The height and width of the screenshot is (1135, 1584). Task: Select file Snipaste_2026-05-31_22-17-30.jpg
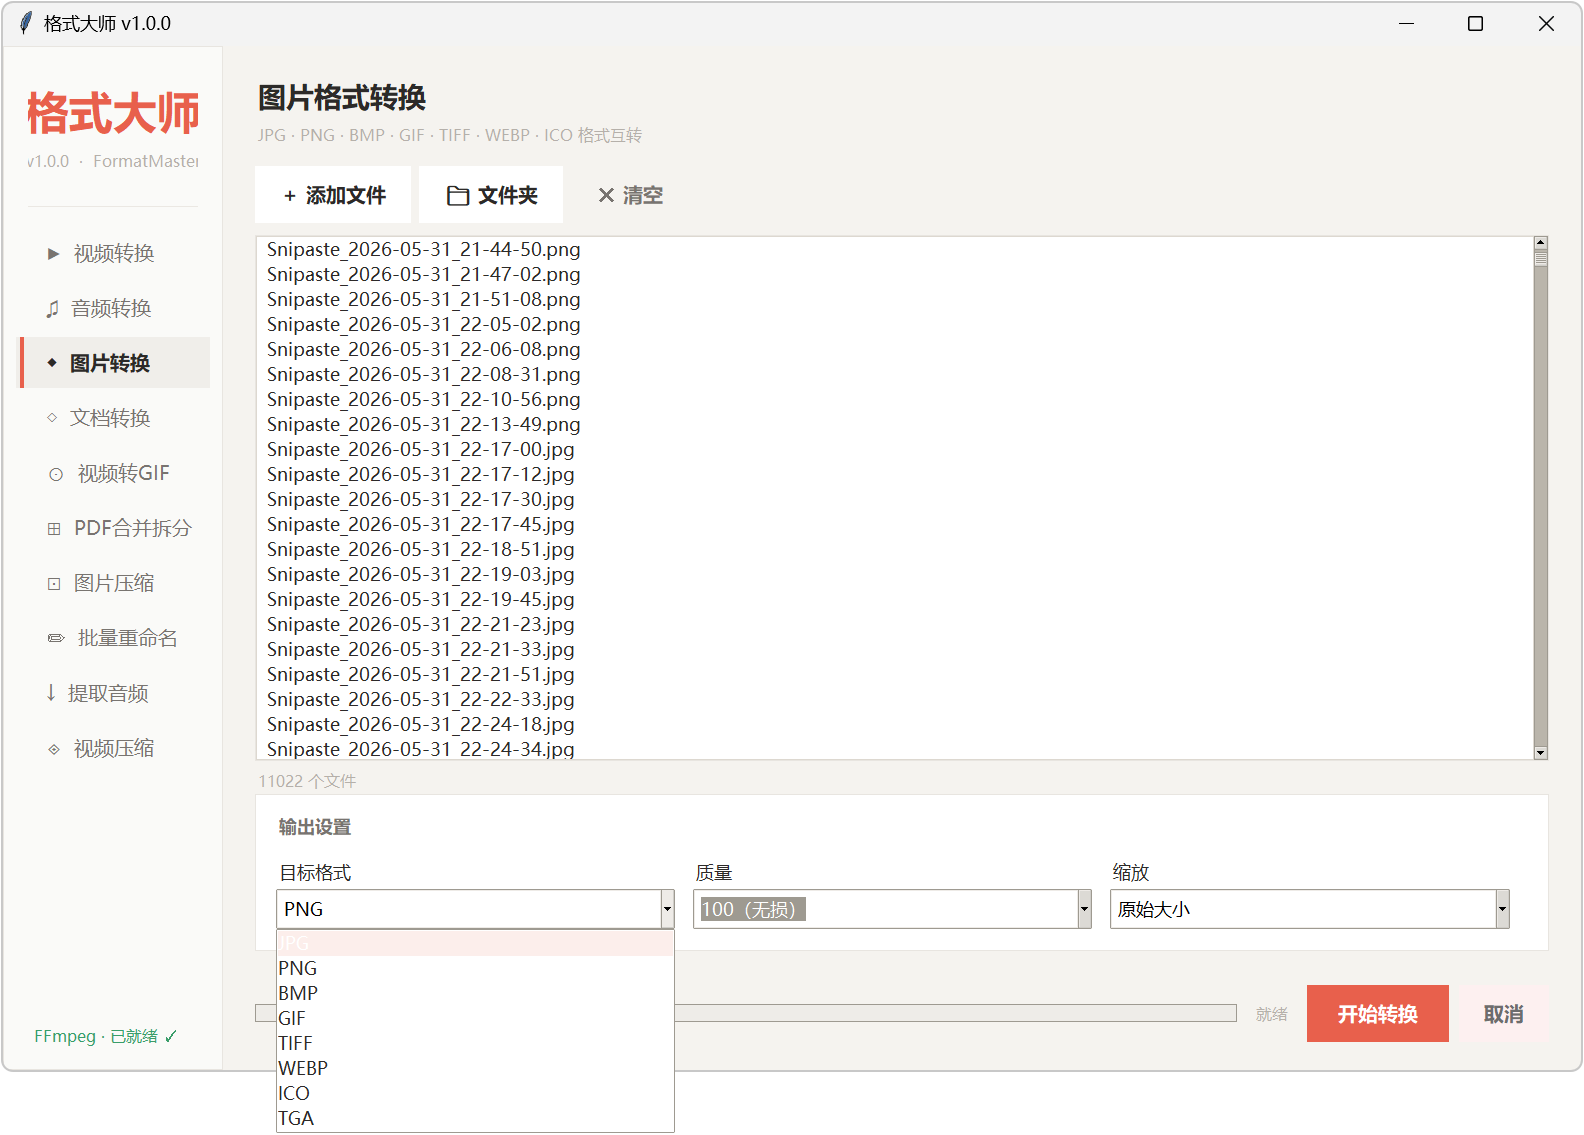(895, 500)
